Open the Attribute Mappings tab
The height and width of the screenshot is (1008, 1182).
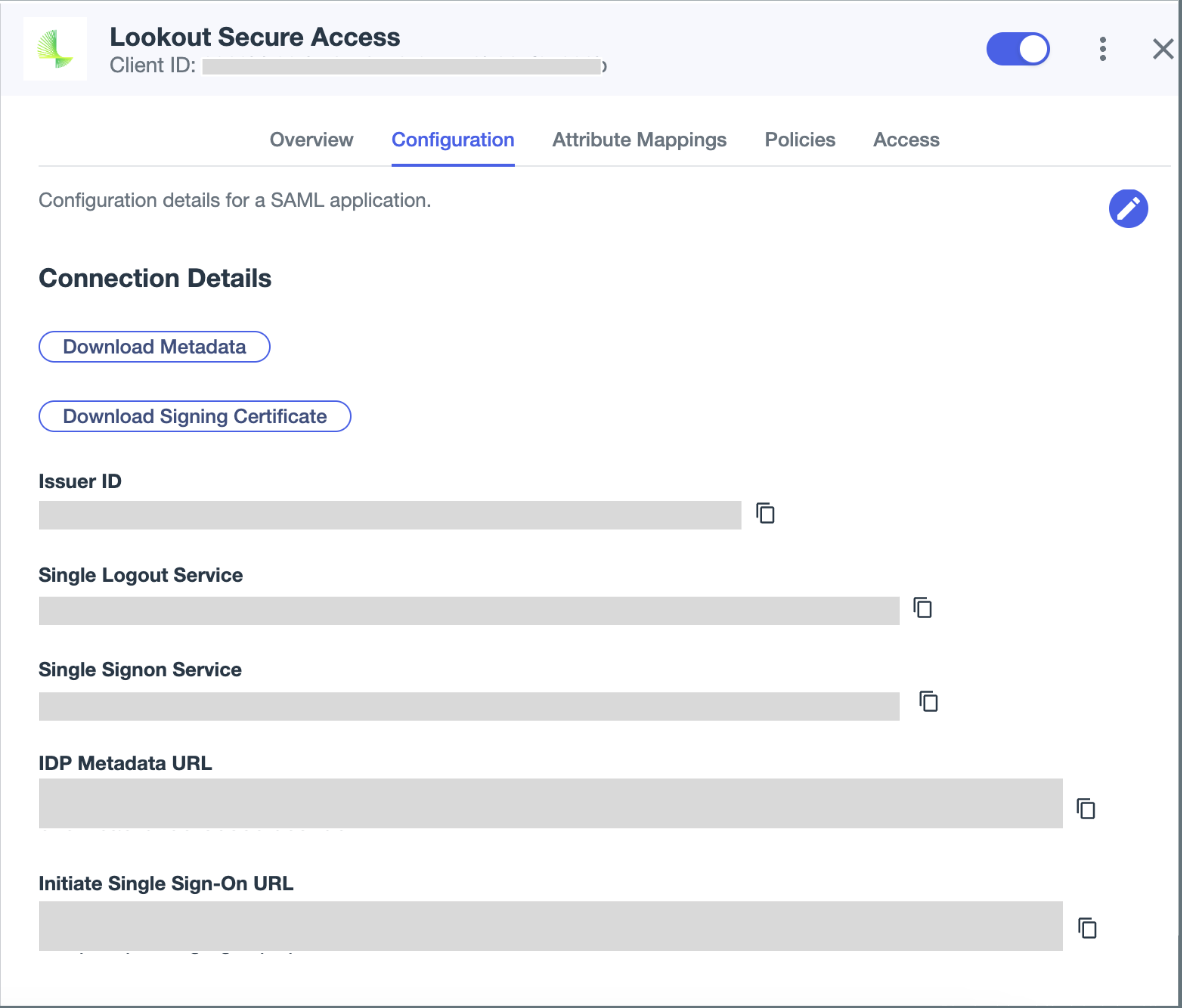639,139
